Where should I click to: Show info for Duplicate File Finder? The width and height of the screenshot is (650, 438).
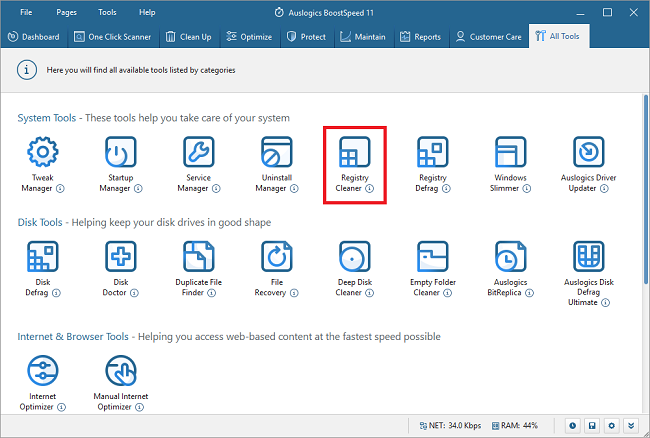tap(211, 293)
